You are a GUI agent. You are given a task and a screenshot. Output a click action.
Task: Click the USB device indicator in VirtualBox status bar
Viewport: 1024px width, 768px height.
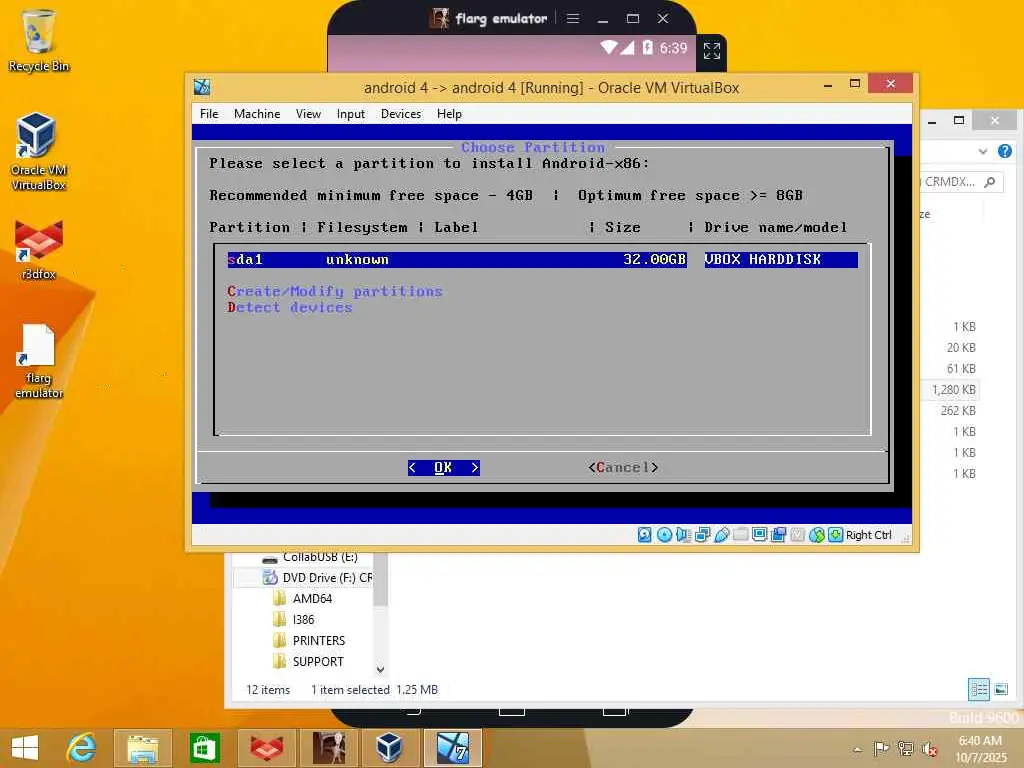(x=722, y=535)
